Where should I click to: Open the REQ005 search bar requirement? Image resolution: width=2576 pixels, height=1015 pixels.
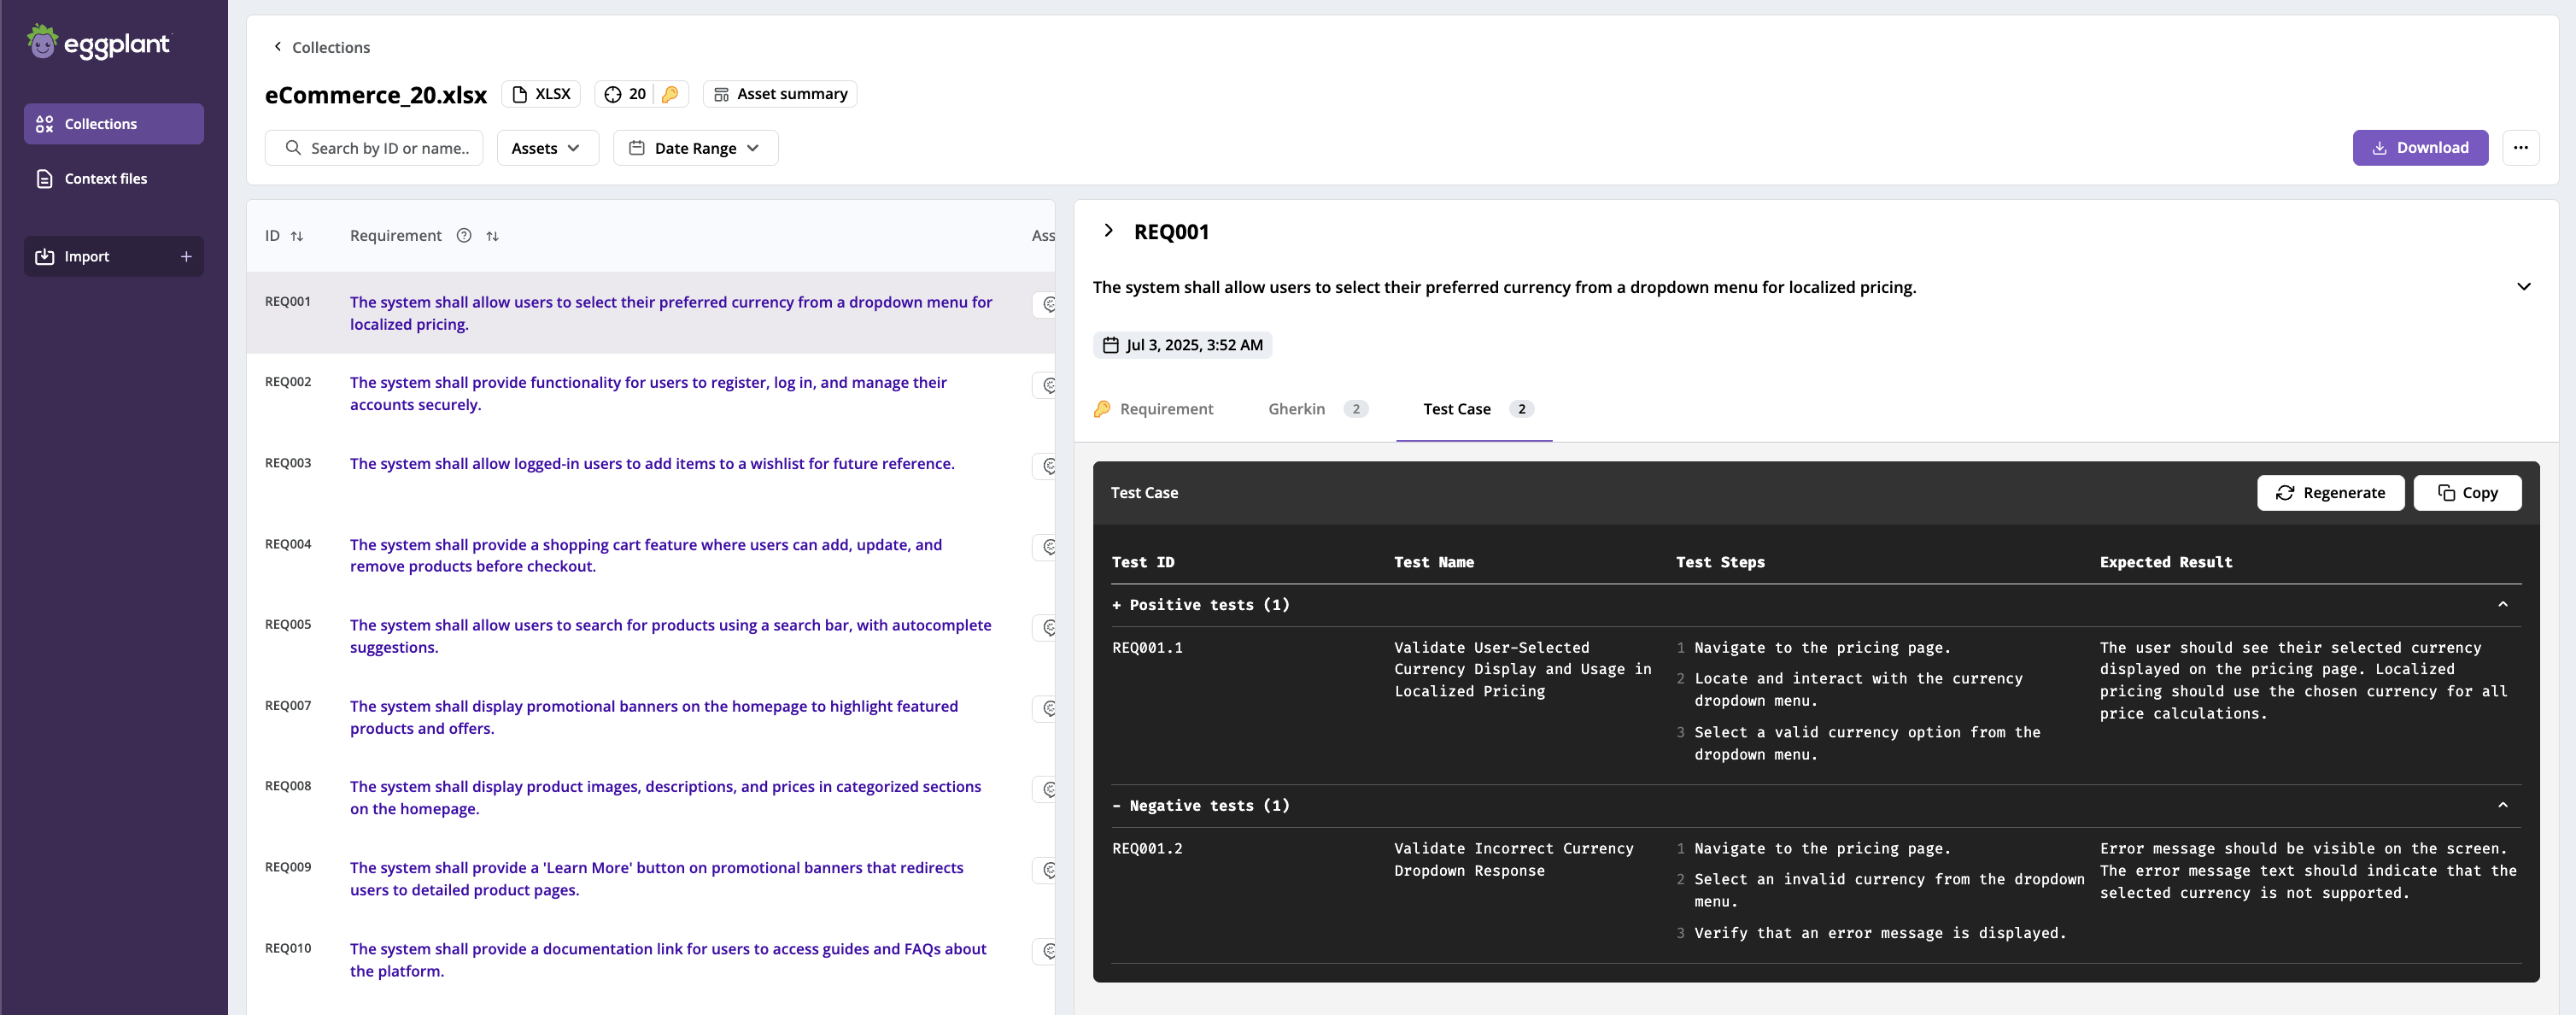[x=670, y=636]
